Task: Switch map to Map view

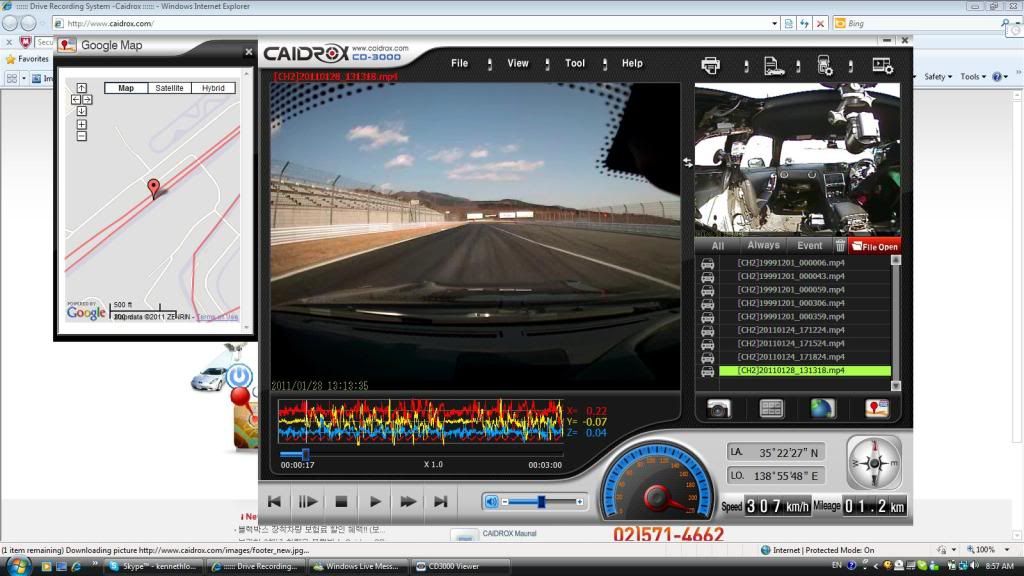Action: point(126,88)
